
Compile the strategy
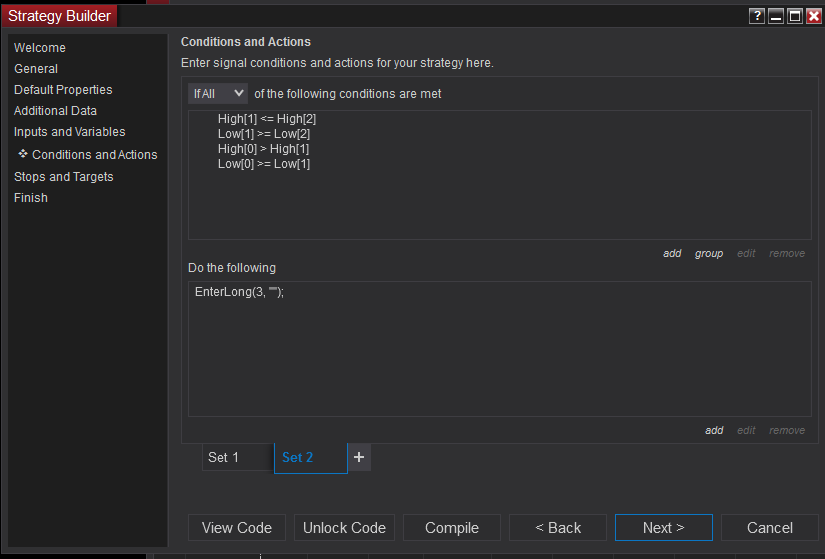point(452,528)
